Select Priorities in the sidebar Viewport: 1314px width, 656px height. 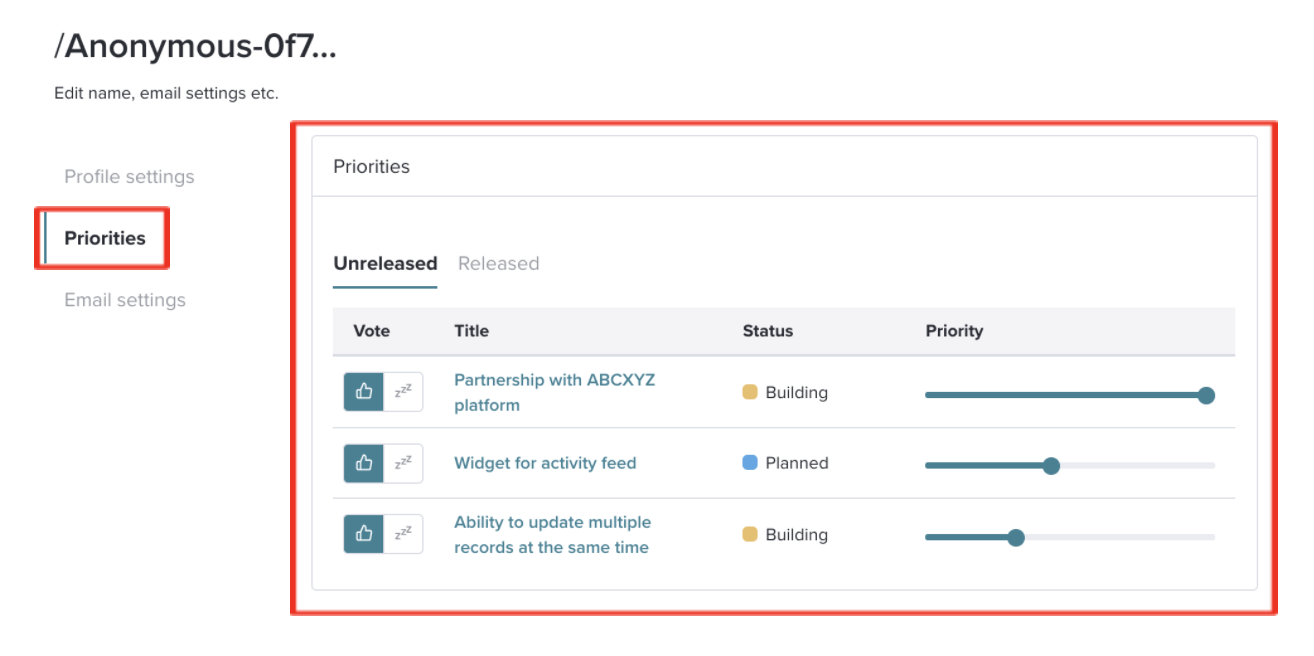click(x=105, y=238)
